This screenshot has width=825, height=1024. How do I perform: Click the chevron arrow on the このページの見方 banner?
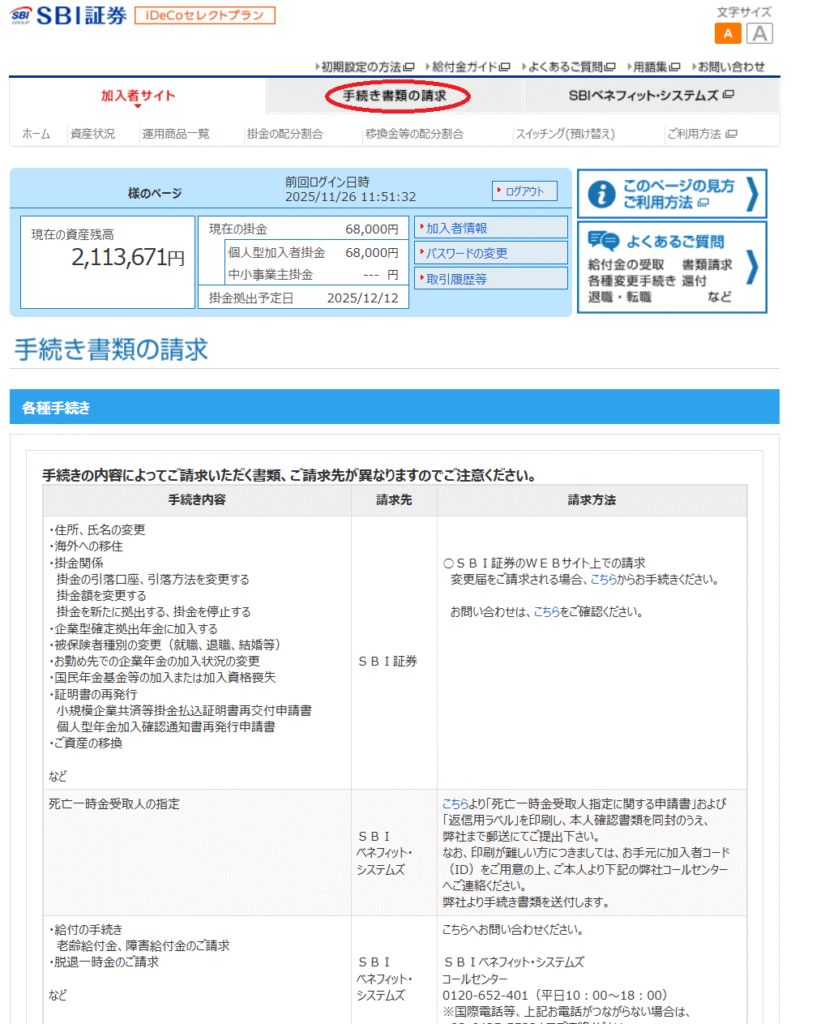pos(752,194)
